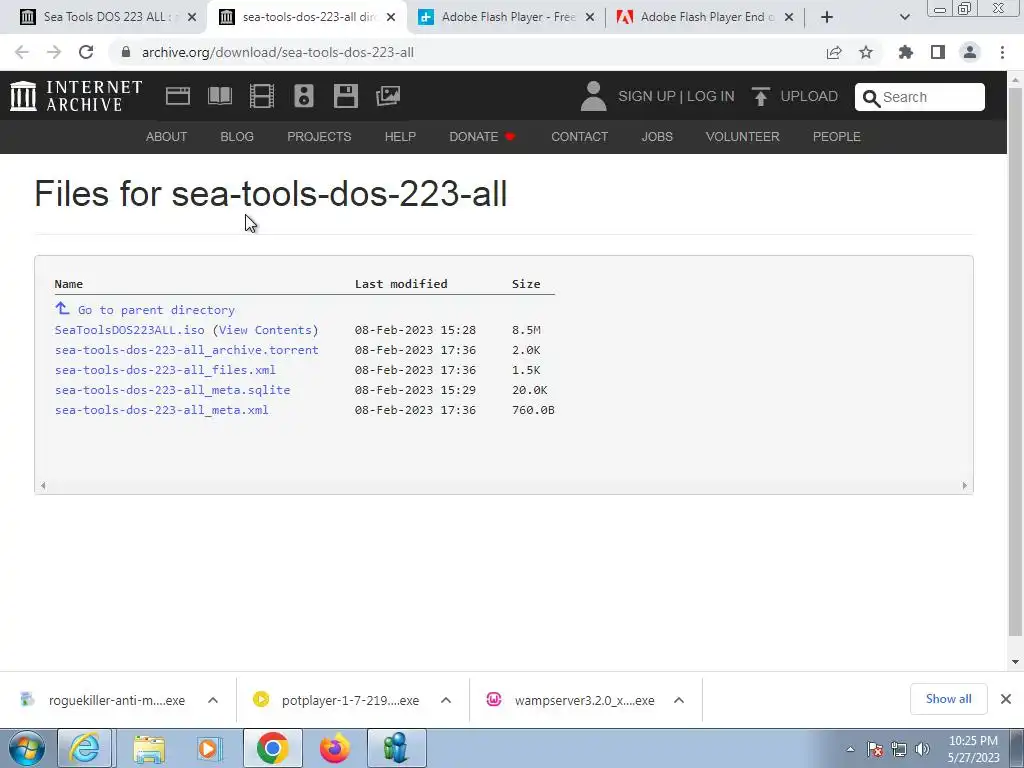Expand potplayer download options chevron
Viewport: 1024px width, 768px height.
[x=446, y=700]
